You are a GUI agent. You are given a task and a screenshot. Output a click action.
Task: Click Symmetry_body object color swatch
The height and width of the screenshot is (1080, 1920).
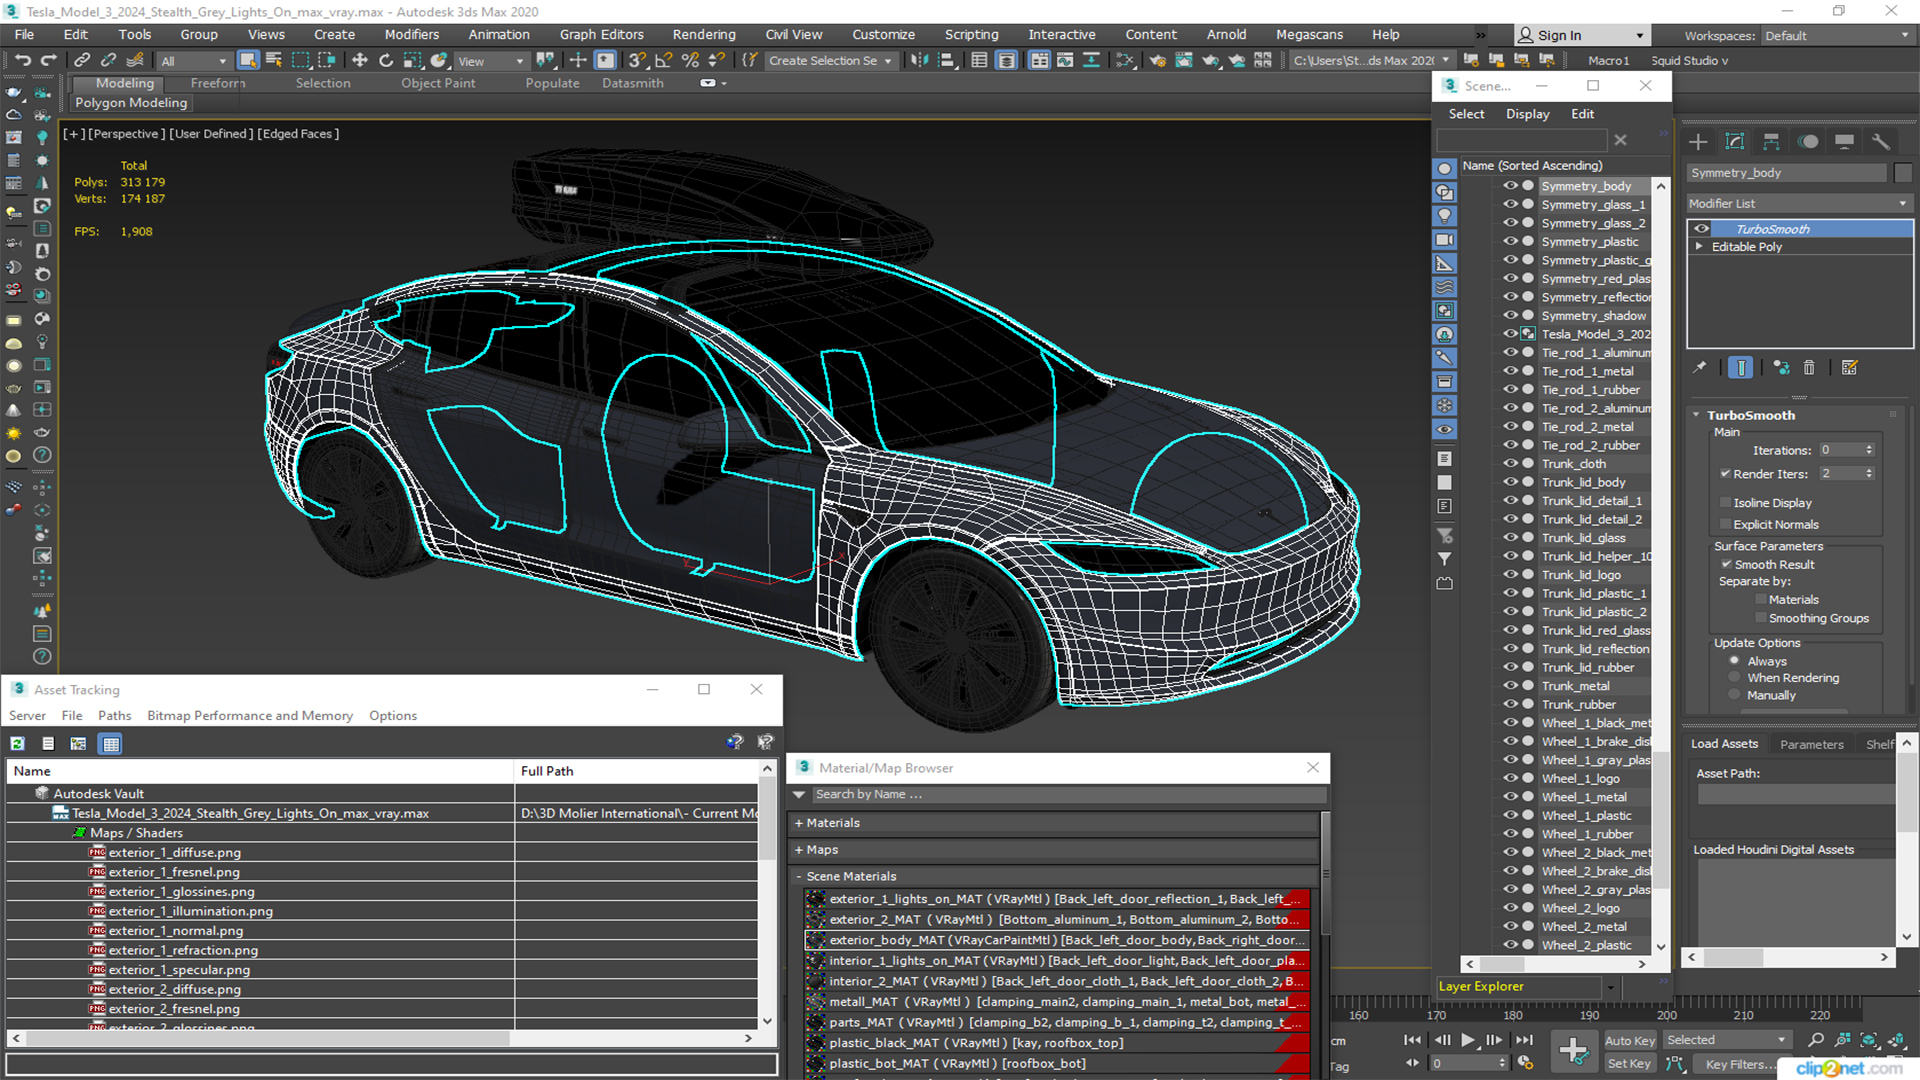click(x=1903, y=173)
